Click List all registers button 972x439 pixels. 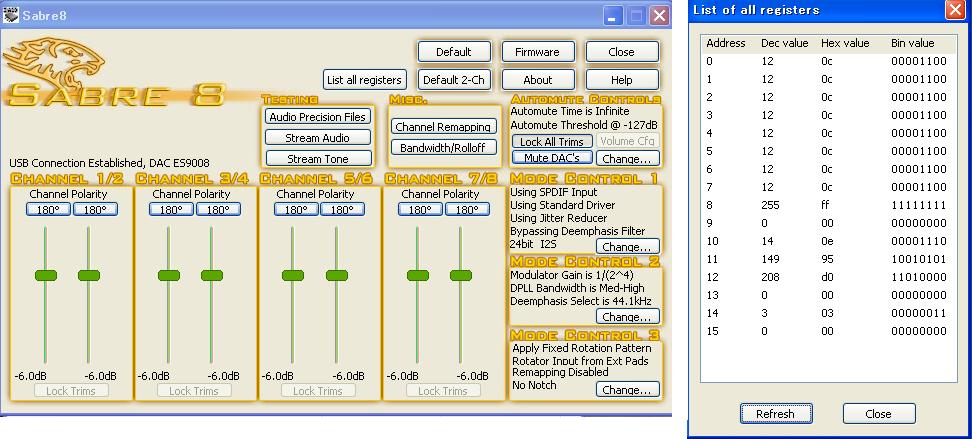(x=364, y=79)
